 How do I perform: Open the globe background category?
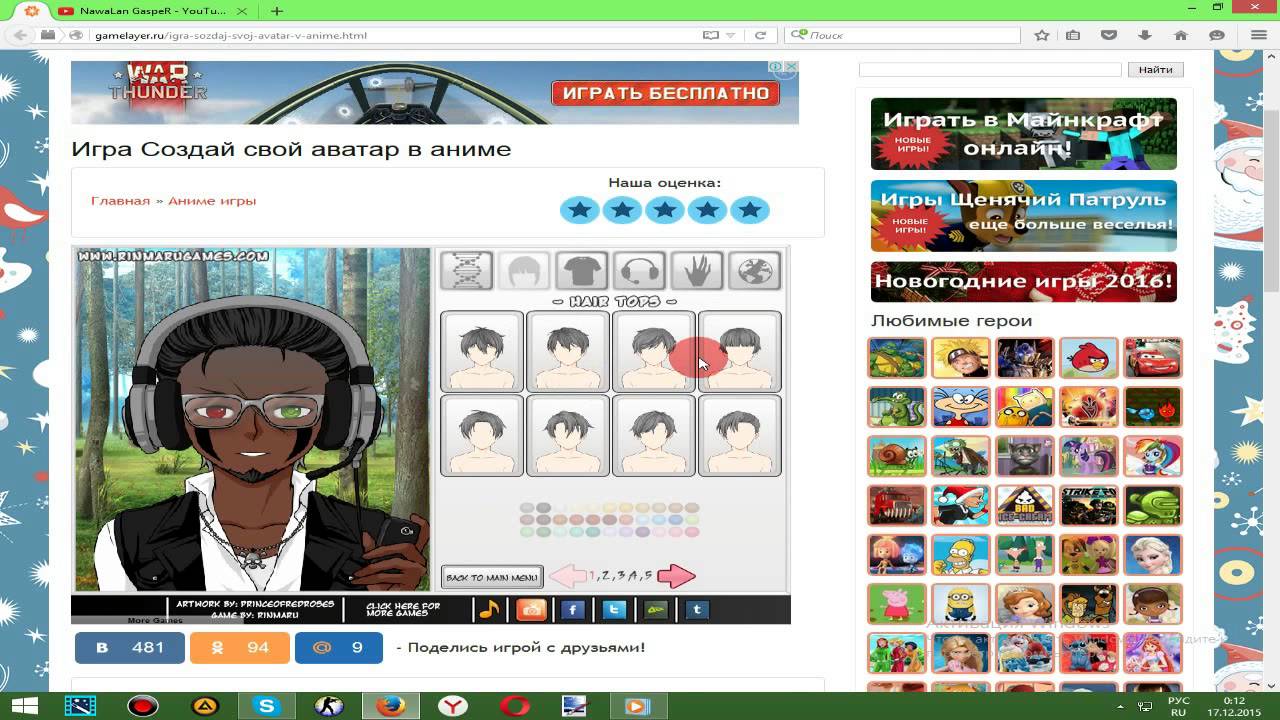[754, 270]
